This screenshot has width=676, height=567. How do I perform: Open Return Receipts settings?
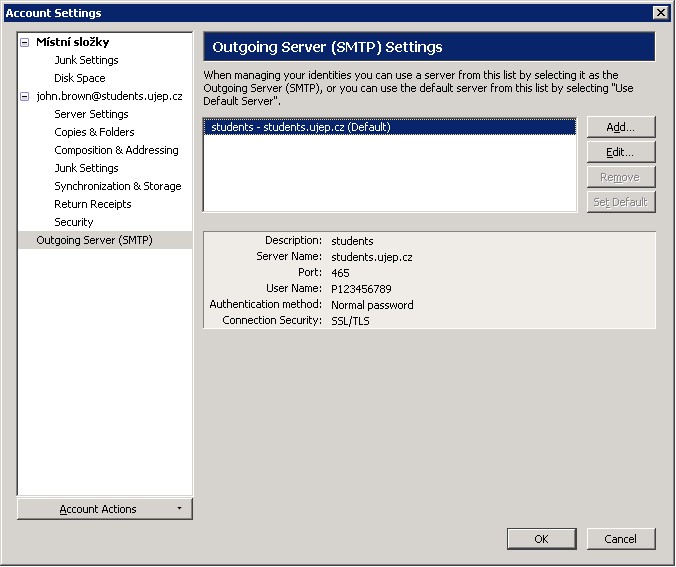[92, 204]
